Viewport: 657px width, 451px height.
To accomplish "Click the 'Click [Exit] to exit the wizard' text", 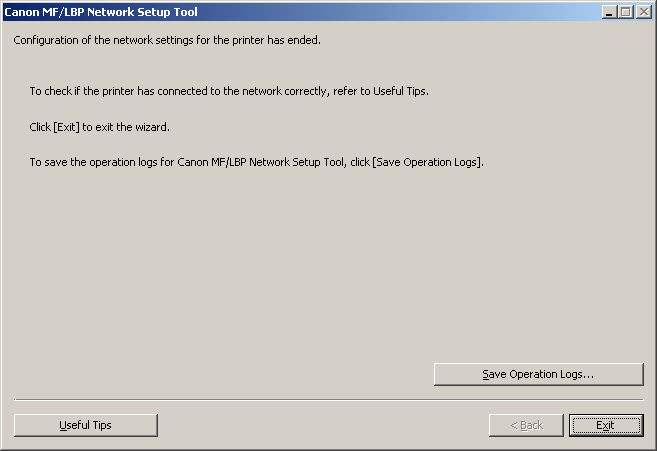I will 100,127.
